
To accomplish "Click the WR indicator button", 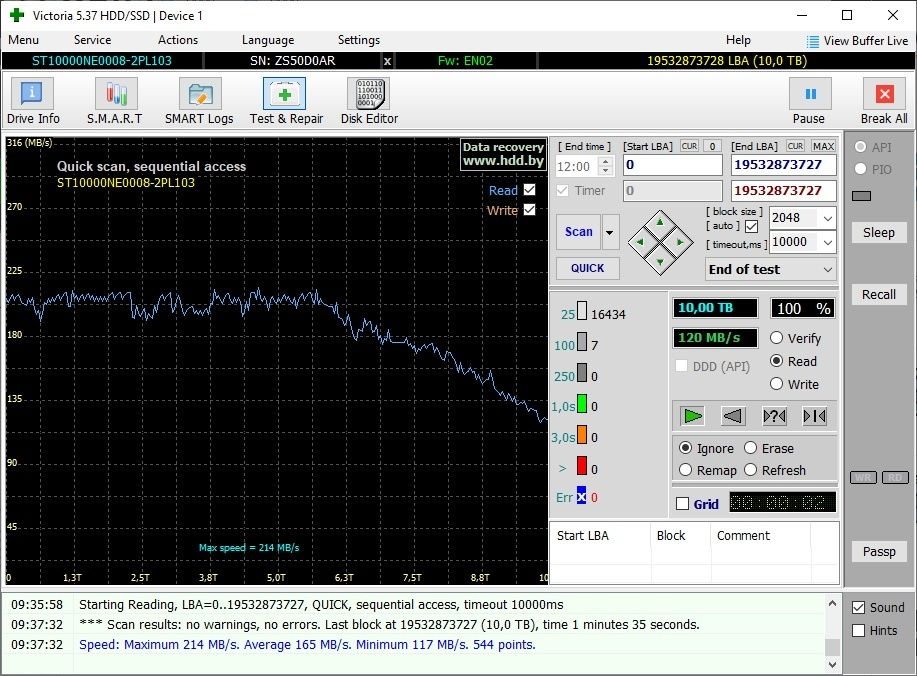I will pyautogui.click(x=863, y=478).
